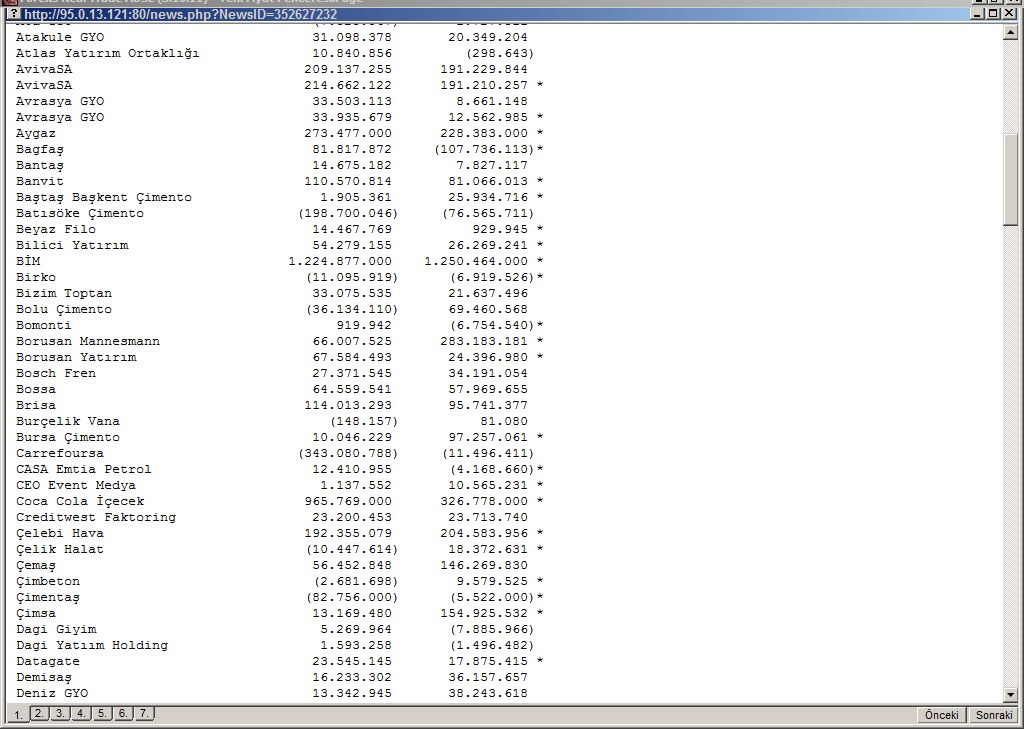1024x729 pixels.
Task: Click the Brisa company name
Action: point(36,406)
